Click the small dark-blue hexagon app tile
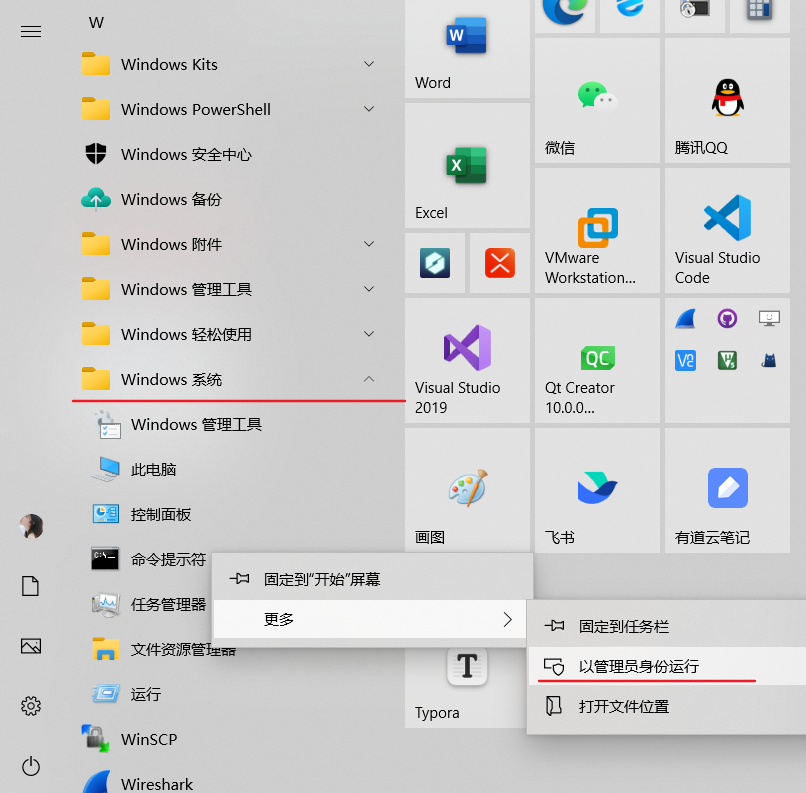This screenshot has width=806, height=793. [x=435, y=263]
